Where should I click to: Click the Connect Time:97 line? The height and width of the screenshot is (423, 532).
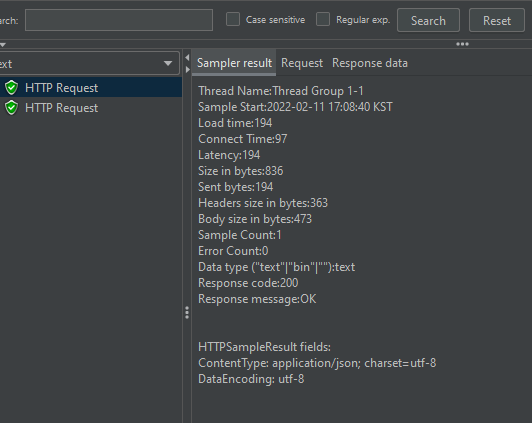(243, 139)
